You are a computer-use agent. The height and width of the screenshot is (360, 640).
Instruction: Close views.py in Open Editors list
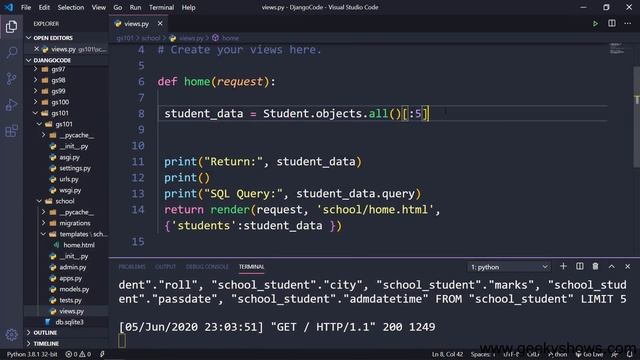(36, 49)
